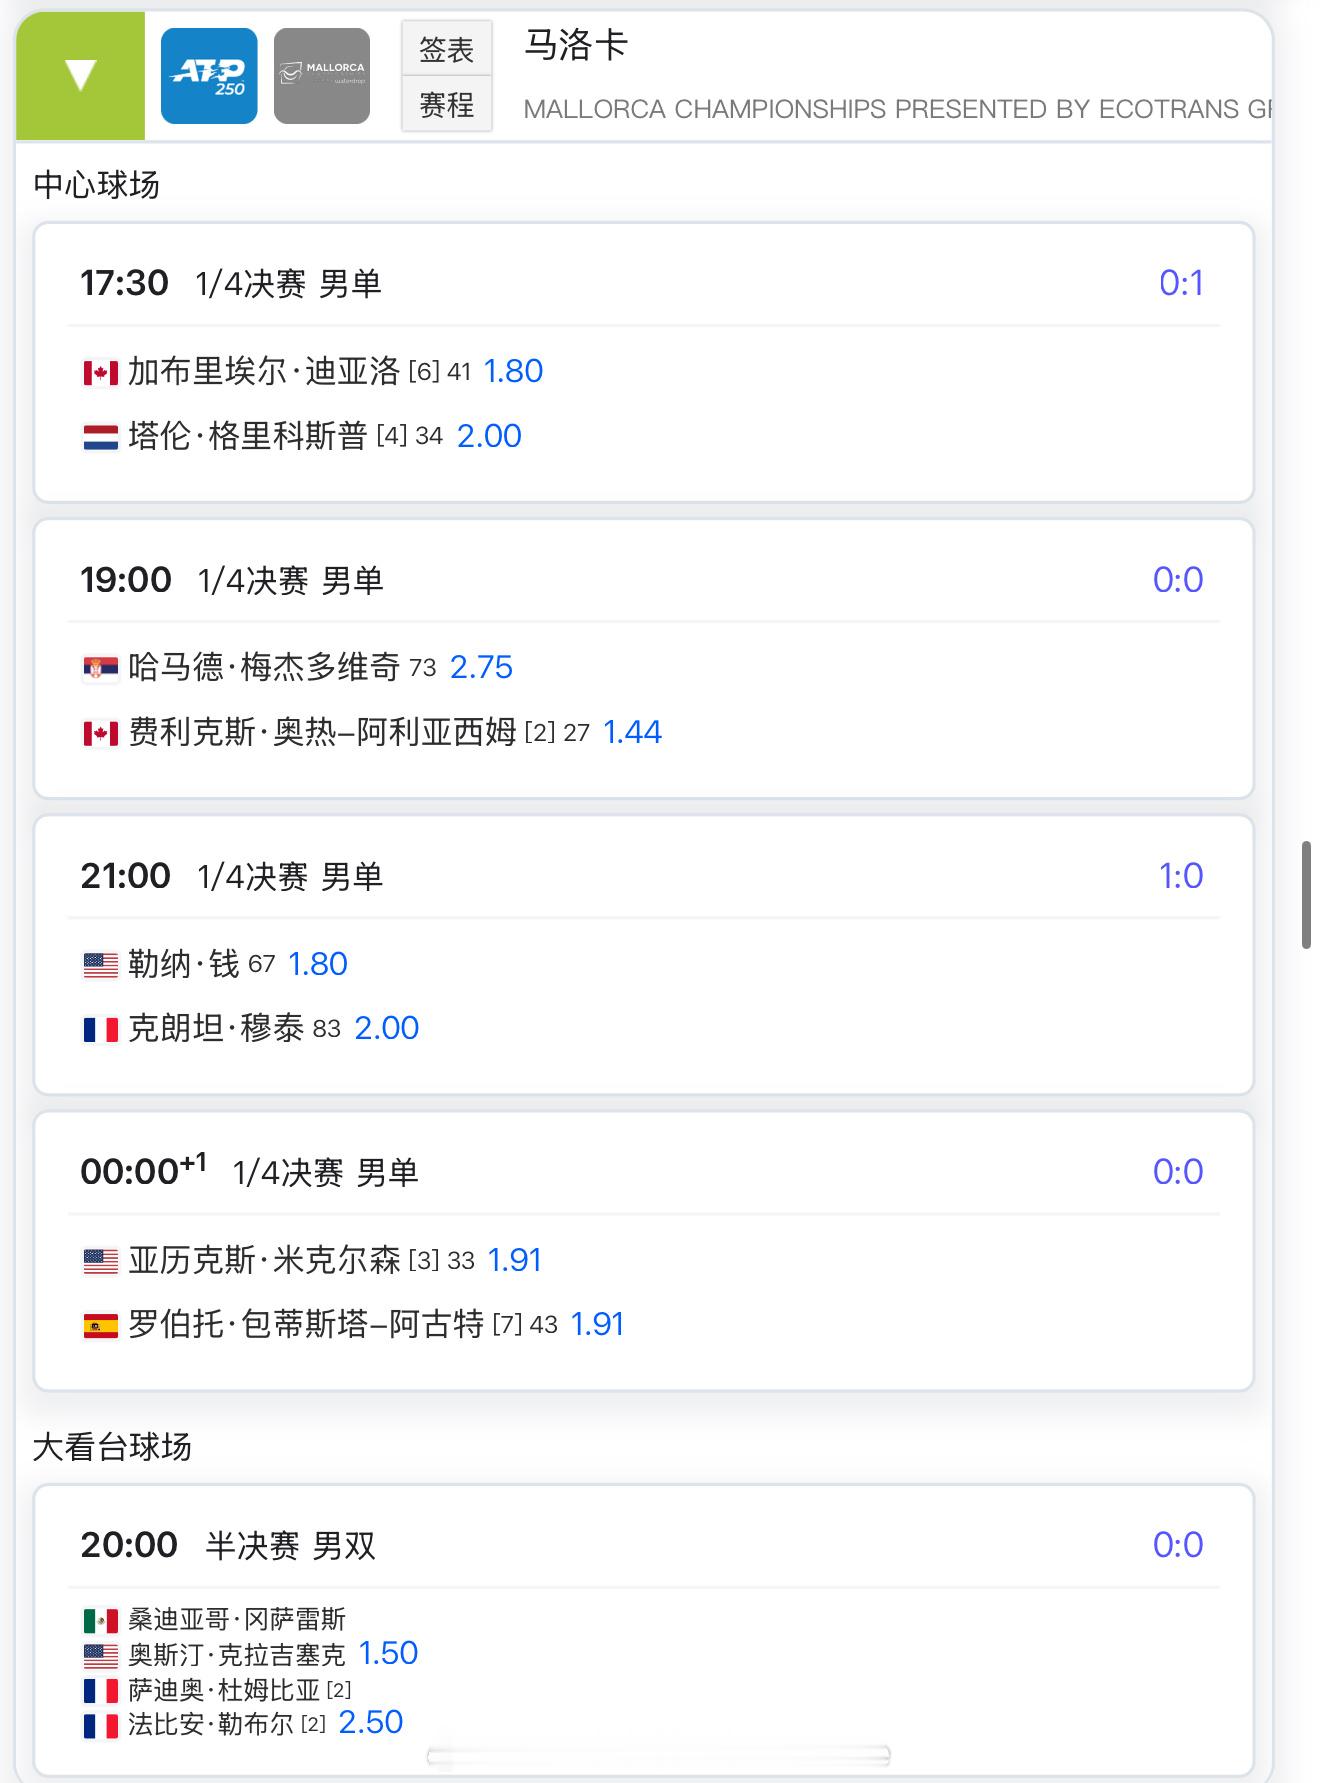This screenshot has height=1783, width=1320.
Task: Select odds 2.50 for 法比安·勒布尔 pair
Action: pos(371,1722)
